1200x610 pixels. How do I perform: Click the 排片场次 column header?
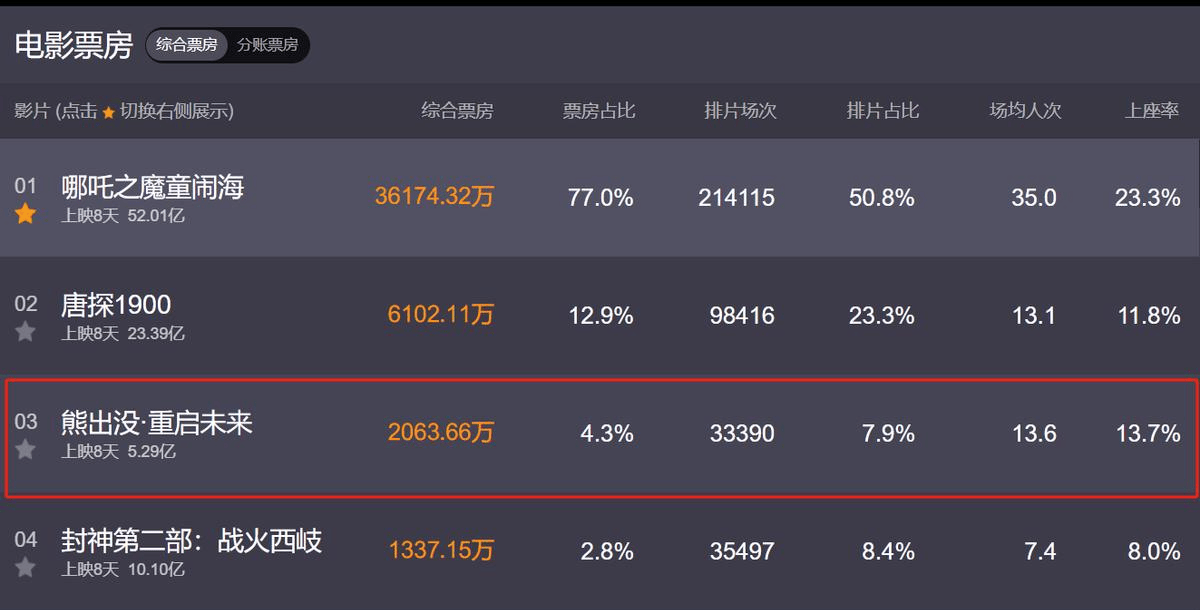click(x=740, y=111)
